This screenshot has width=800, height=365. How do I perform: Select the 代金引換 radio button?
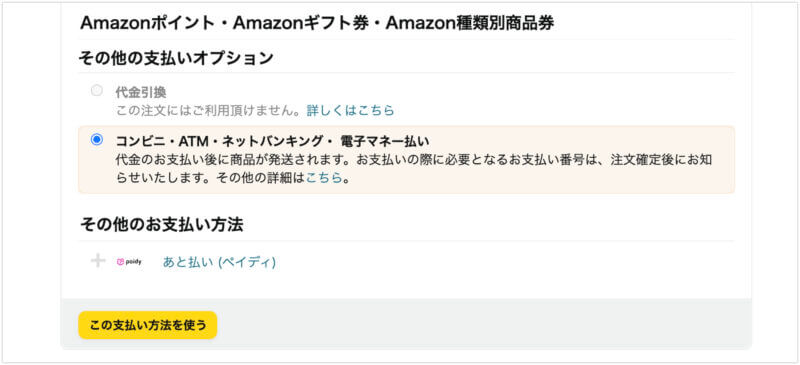(96, 91)
